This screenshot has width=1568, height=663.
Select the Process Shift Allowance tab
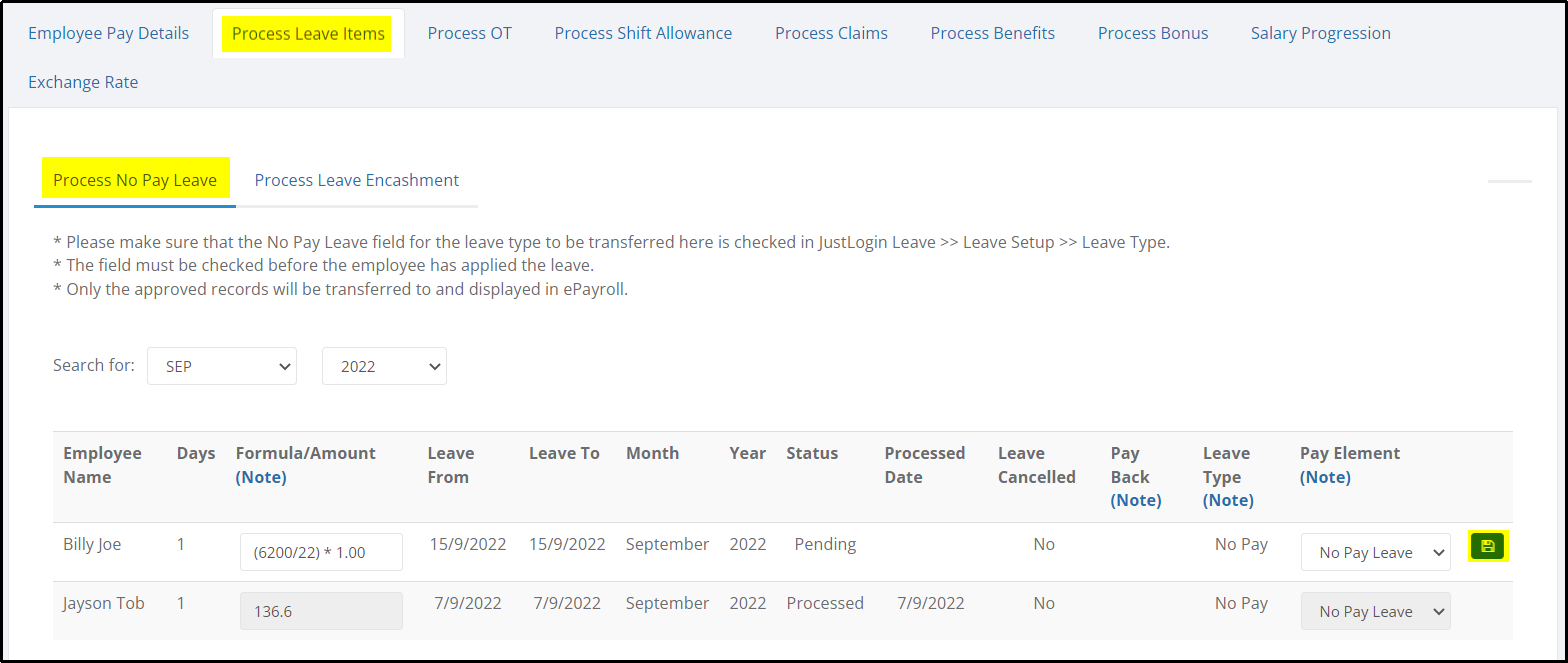point(643,33)
